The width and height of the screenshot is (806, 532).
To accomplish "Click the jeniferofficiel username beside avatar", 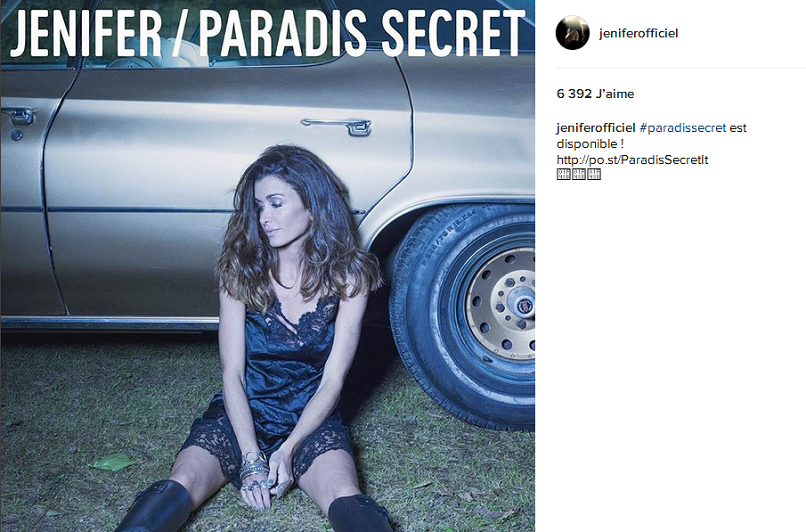I will [638, 33].
